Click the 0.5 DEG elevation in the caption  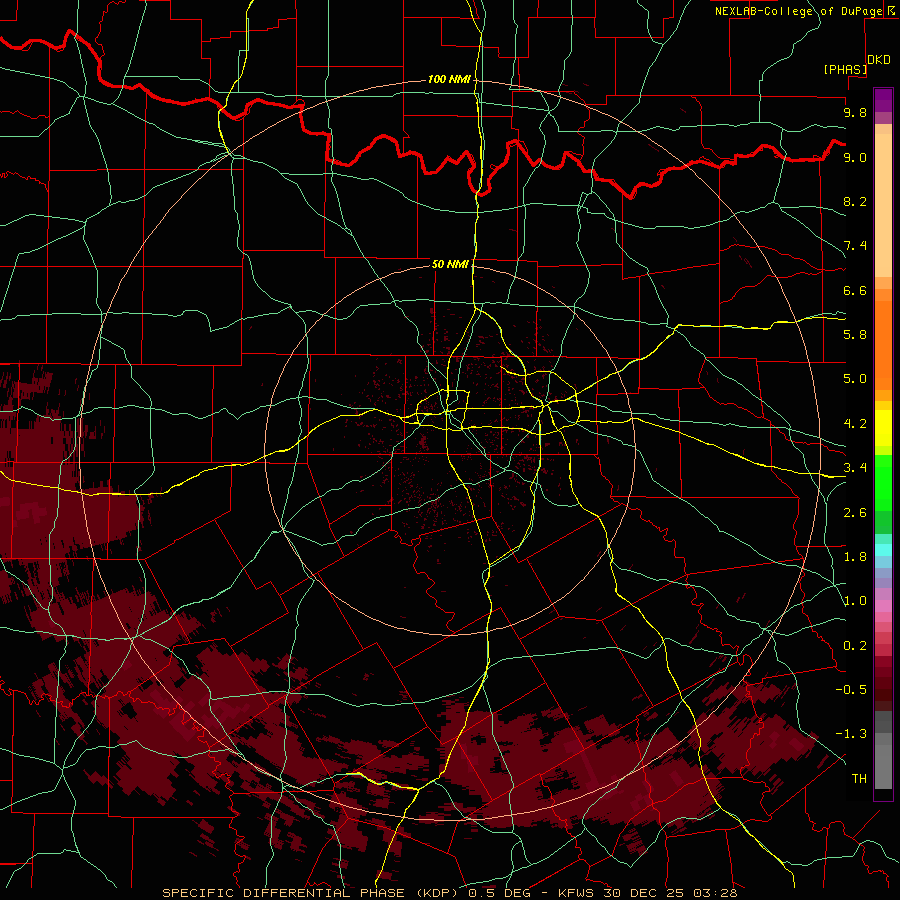(501, 893)
